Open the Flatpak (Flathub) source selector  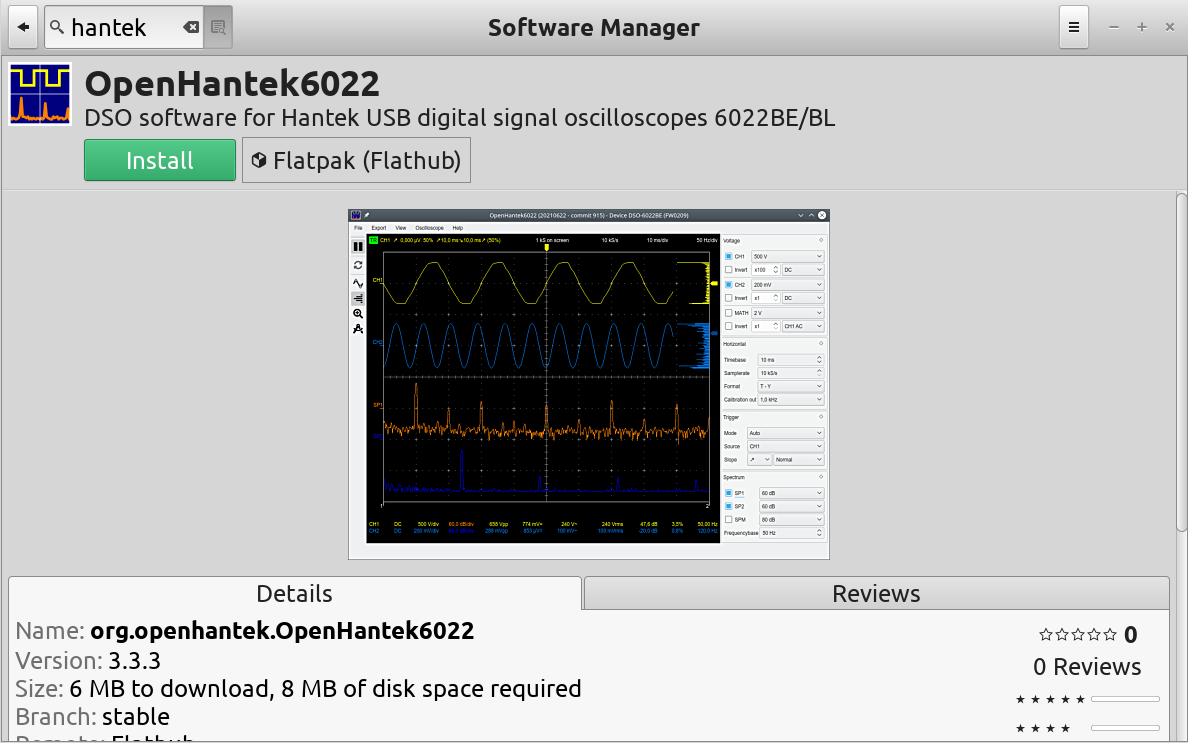click(356, 160)
